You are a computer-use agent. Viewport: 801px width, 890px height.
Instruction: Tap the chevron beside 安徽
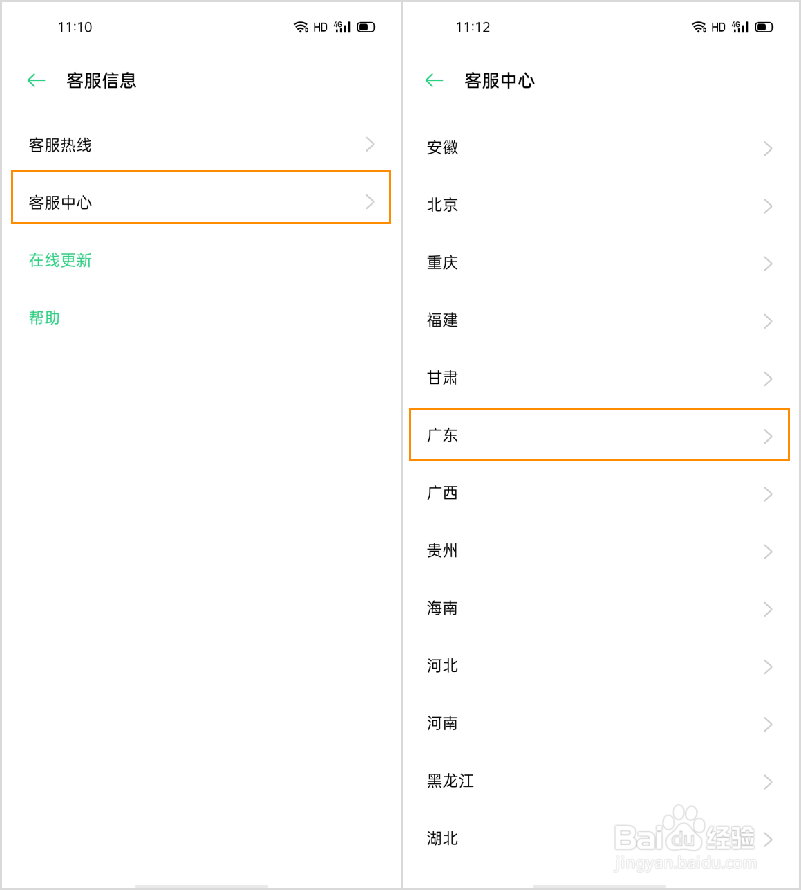point(768,149)
